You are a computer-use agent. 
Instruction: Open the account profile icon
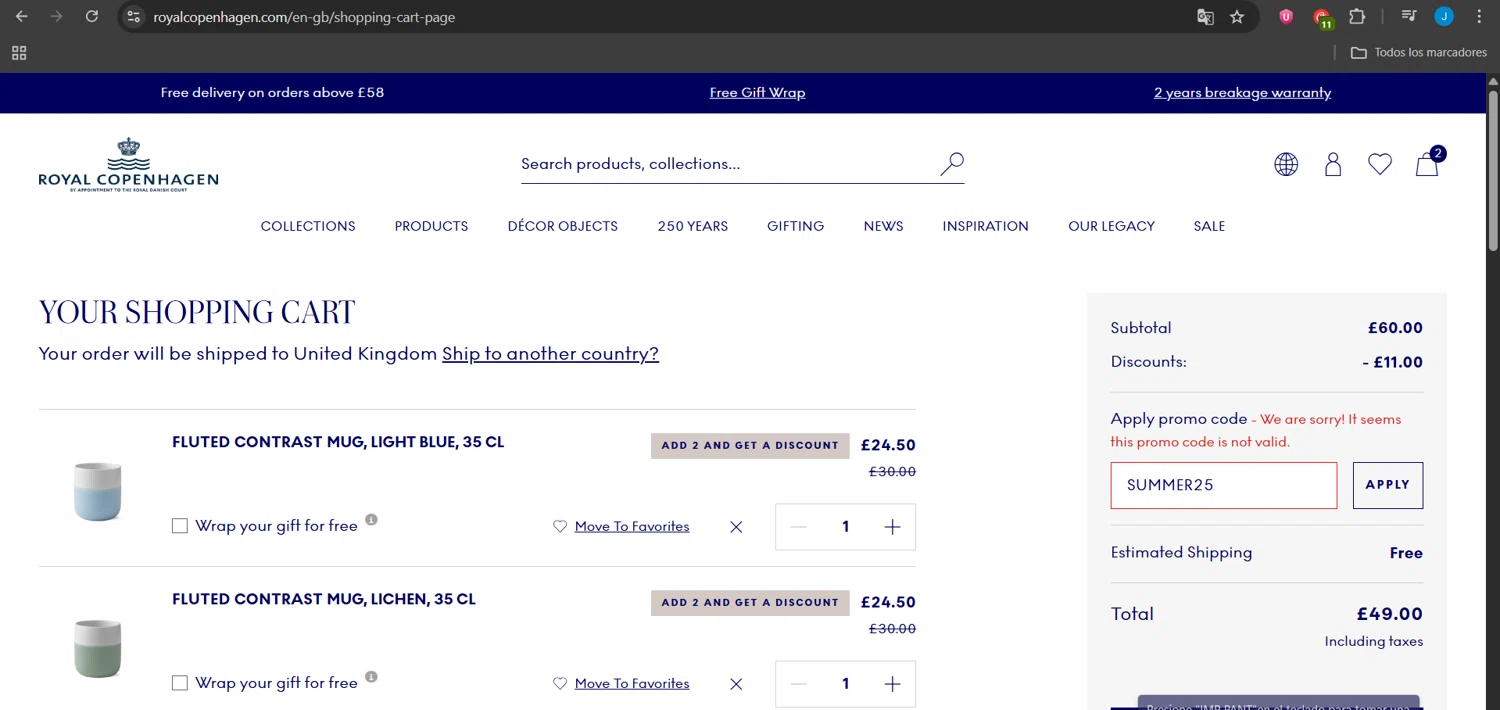[x=1333, y=164]
